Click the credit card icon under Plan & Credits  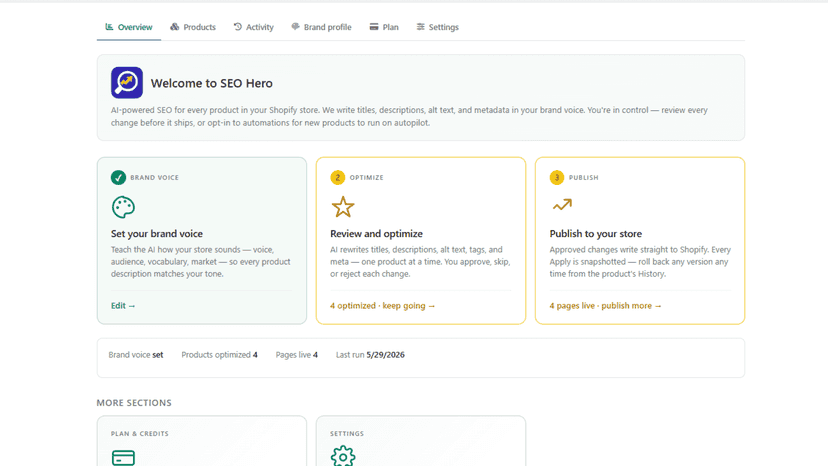pos(123,458)
